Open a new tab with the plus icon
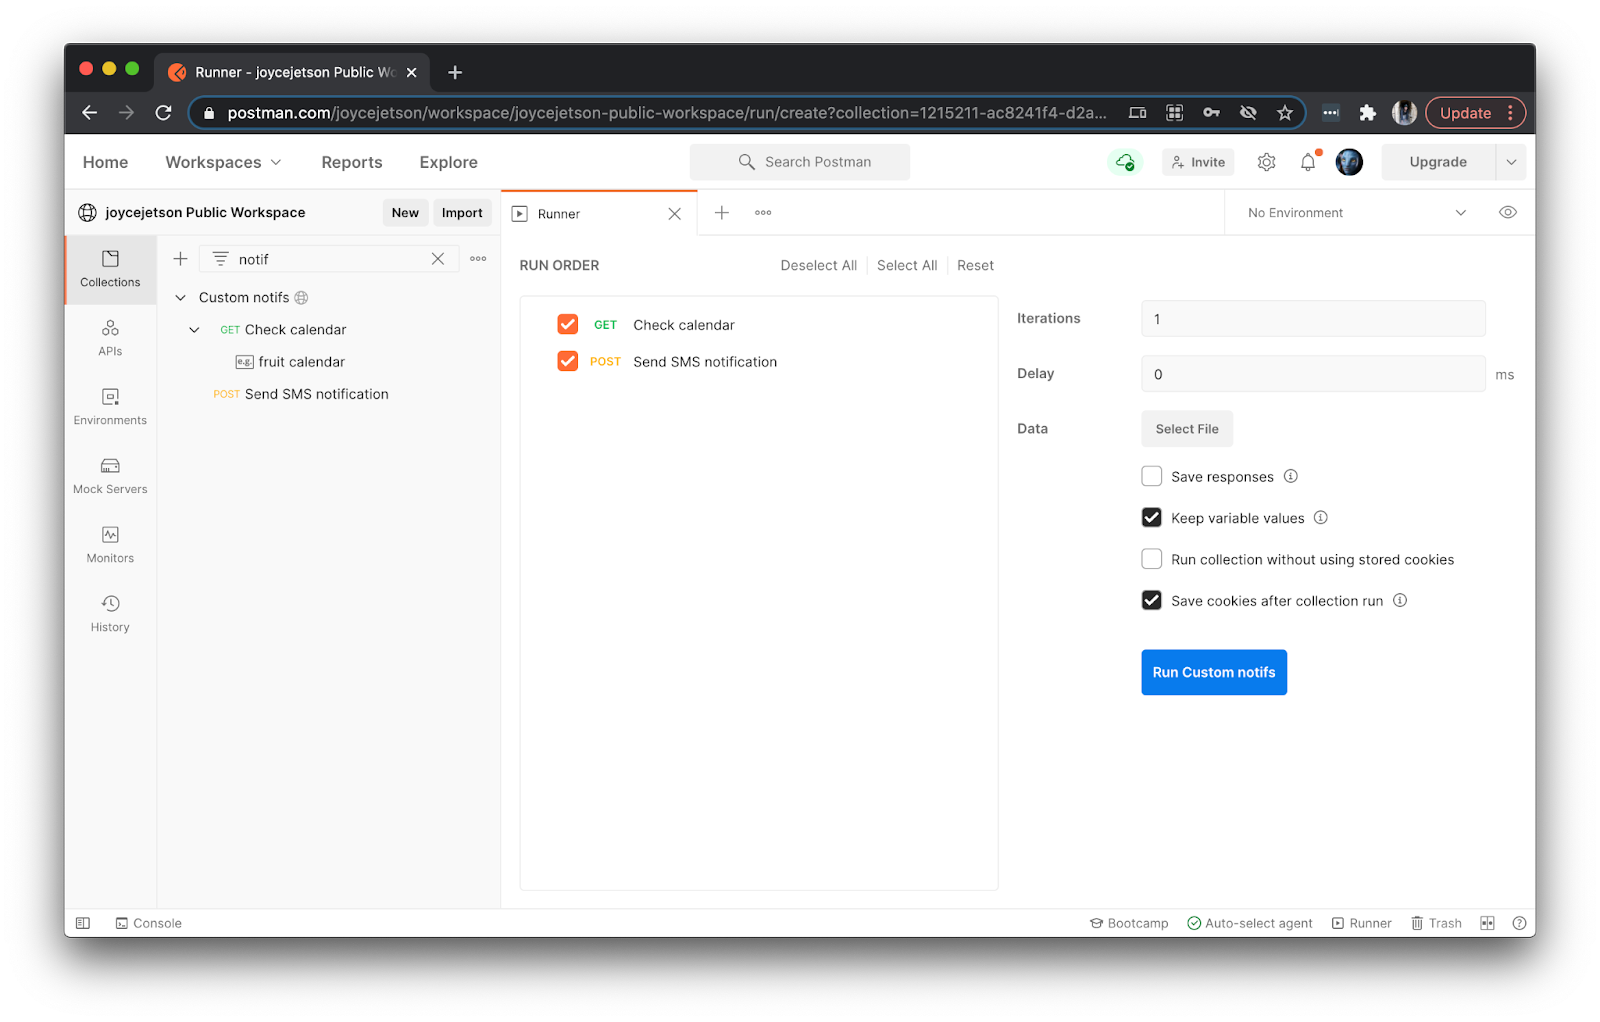 (x=721, y=213)
